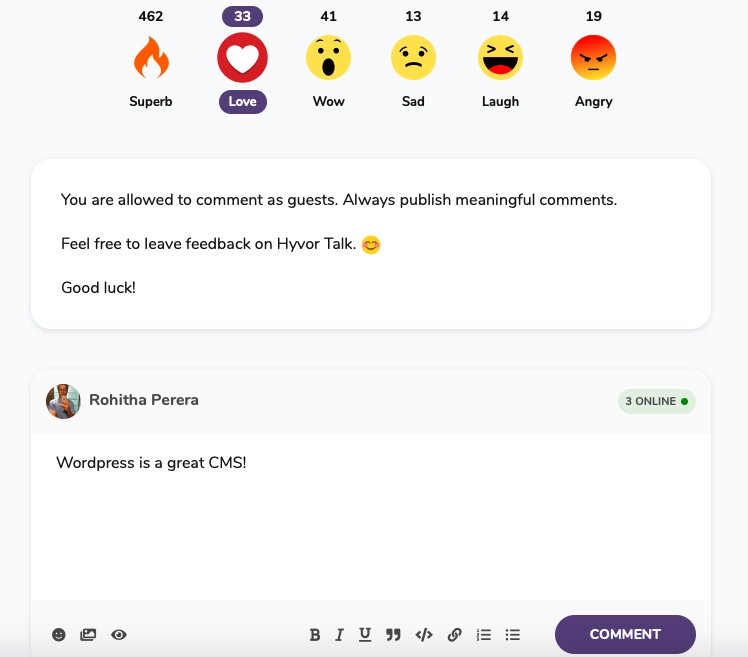The image size is (748, 657).
Task: Click inside the comment text editor
Action: point(371,517)
